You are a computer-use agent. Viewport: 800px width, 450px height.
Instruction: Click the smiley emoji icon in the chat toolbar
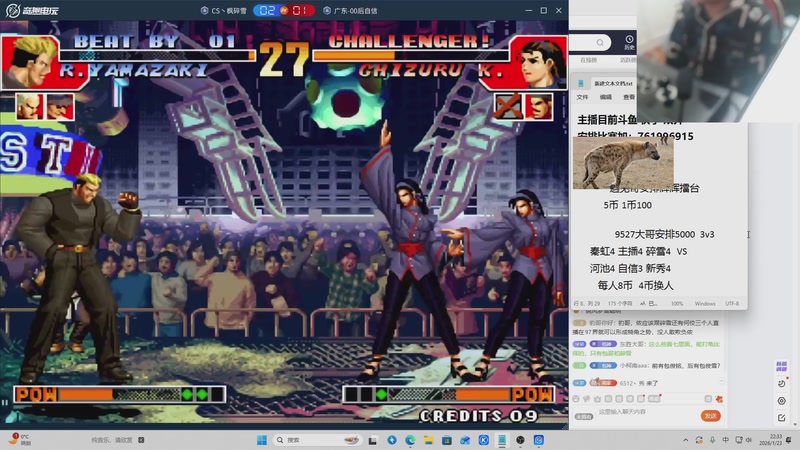coord(576,398)
